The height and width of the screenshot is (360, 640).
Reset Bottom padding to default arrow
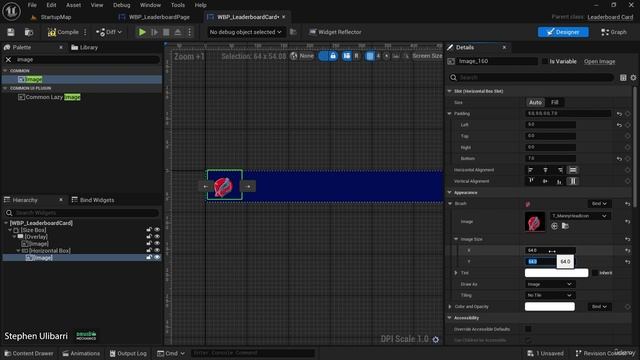coord(619,158)
